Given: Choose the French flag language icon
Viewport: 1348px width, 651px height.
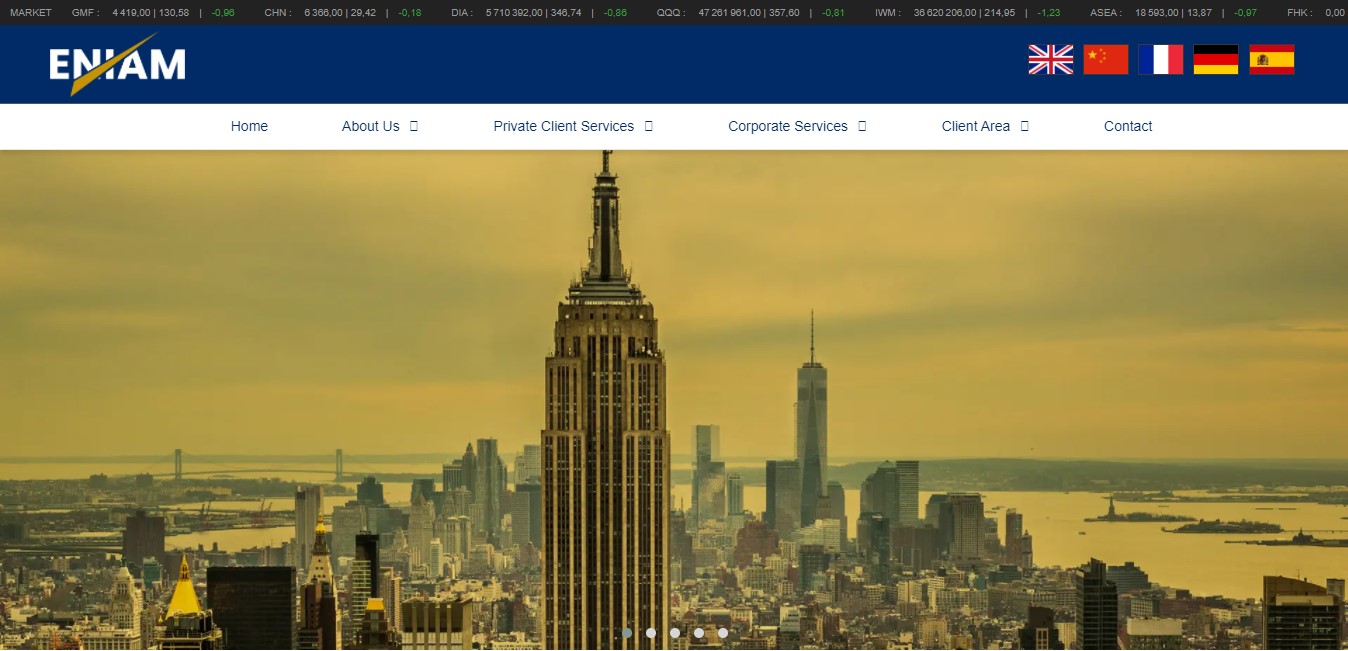Looking at the screenshot, I should [x=1160, y=60].
